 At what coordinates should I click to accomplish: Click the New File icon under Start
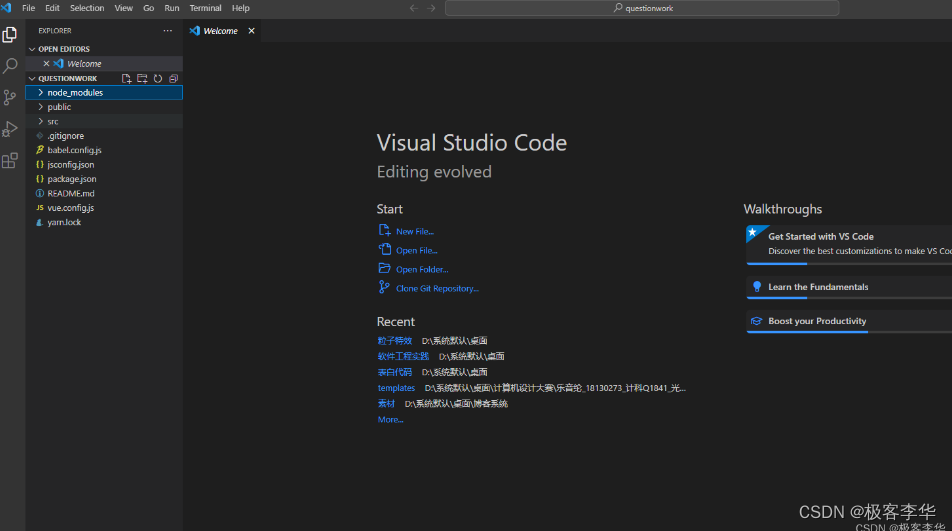click(384, 230)
